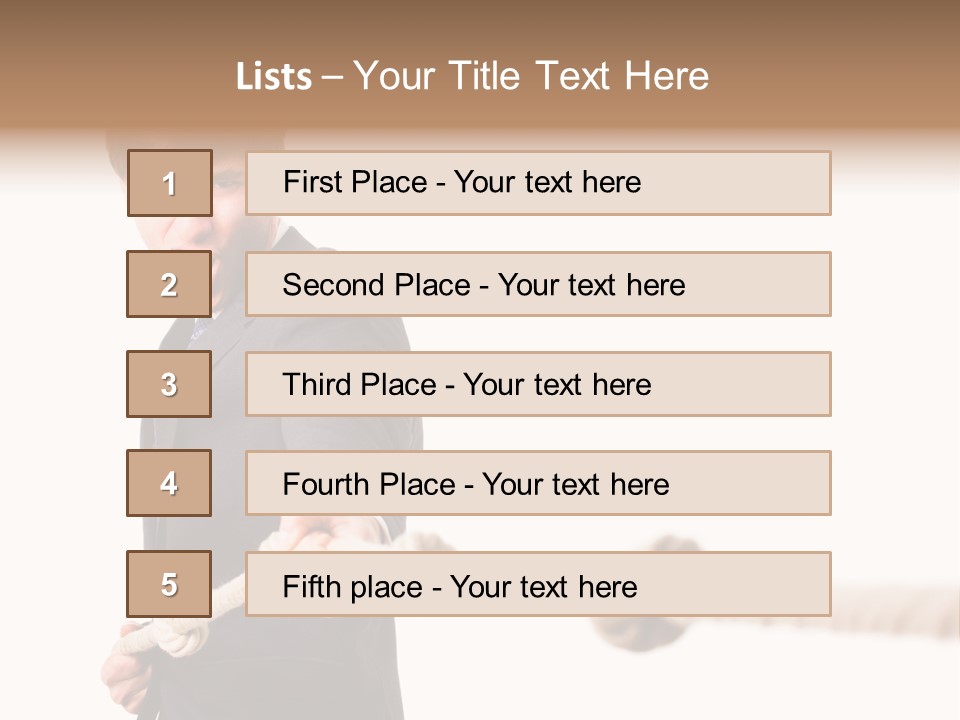Click the words Your text here in First Place
960x720 pixels.
(547, 182)
